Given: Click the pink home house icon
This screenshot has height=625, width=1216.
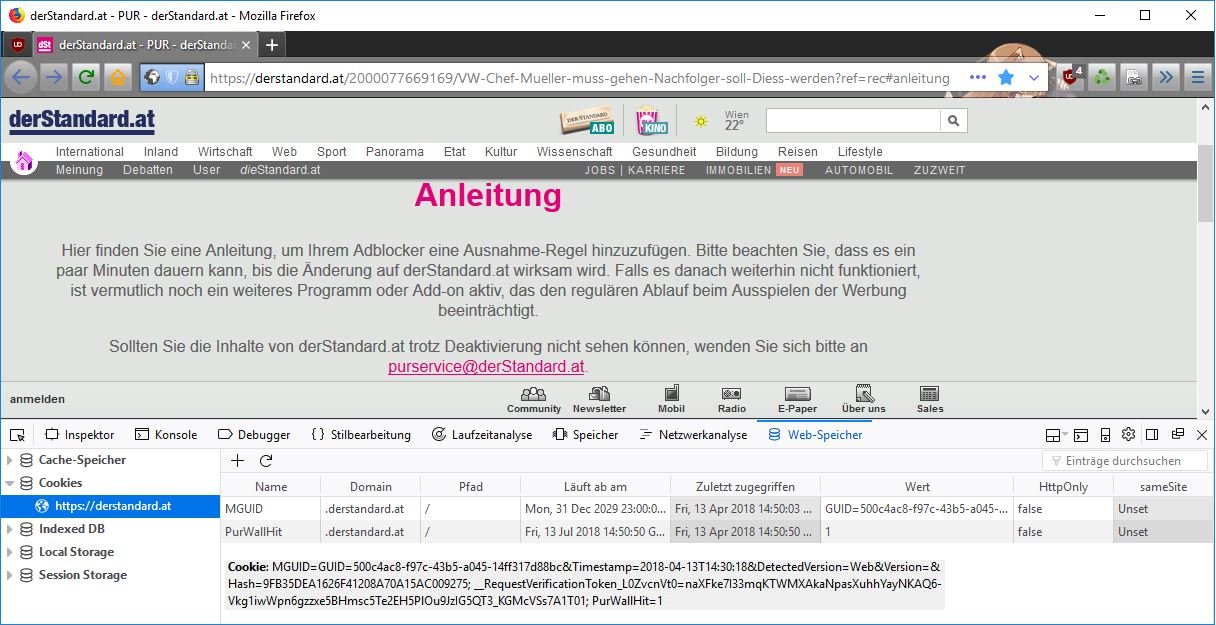Looking at the screenshot, I should pyautogui.click(x=24, y=161).
